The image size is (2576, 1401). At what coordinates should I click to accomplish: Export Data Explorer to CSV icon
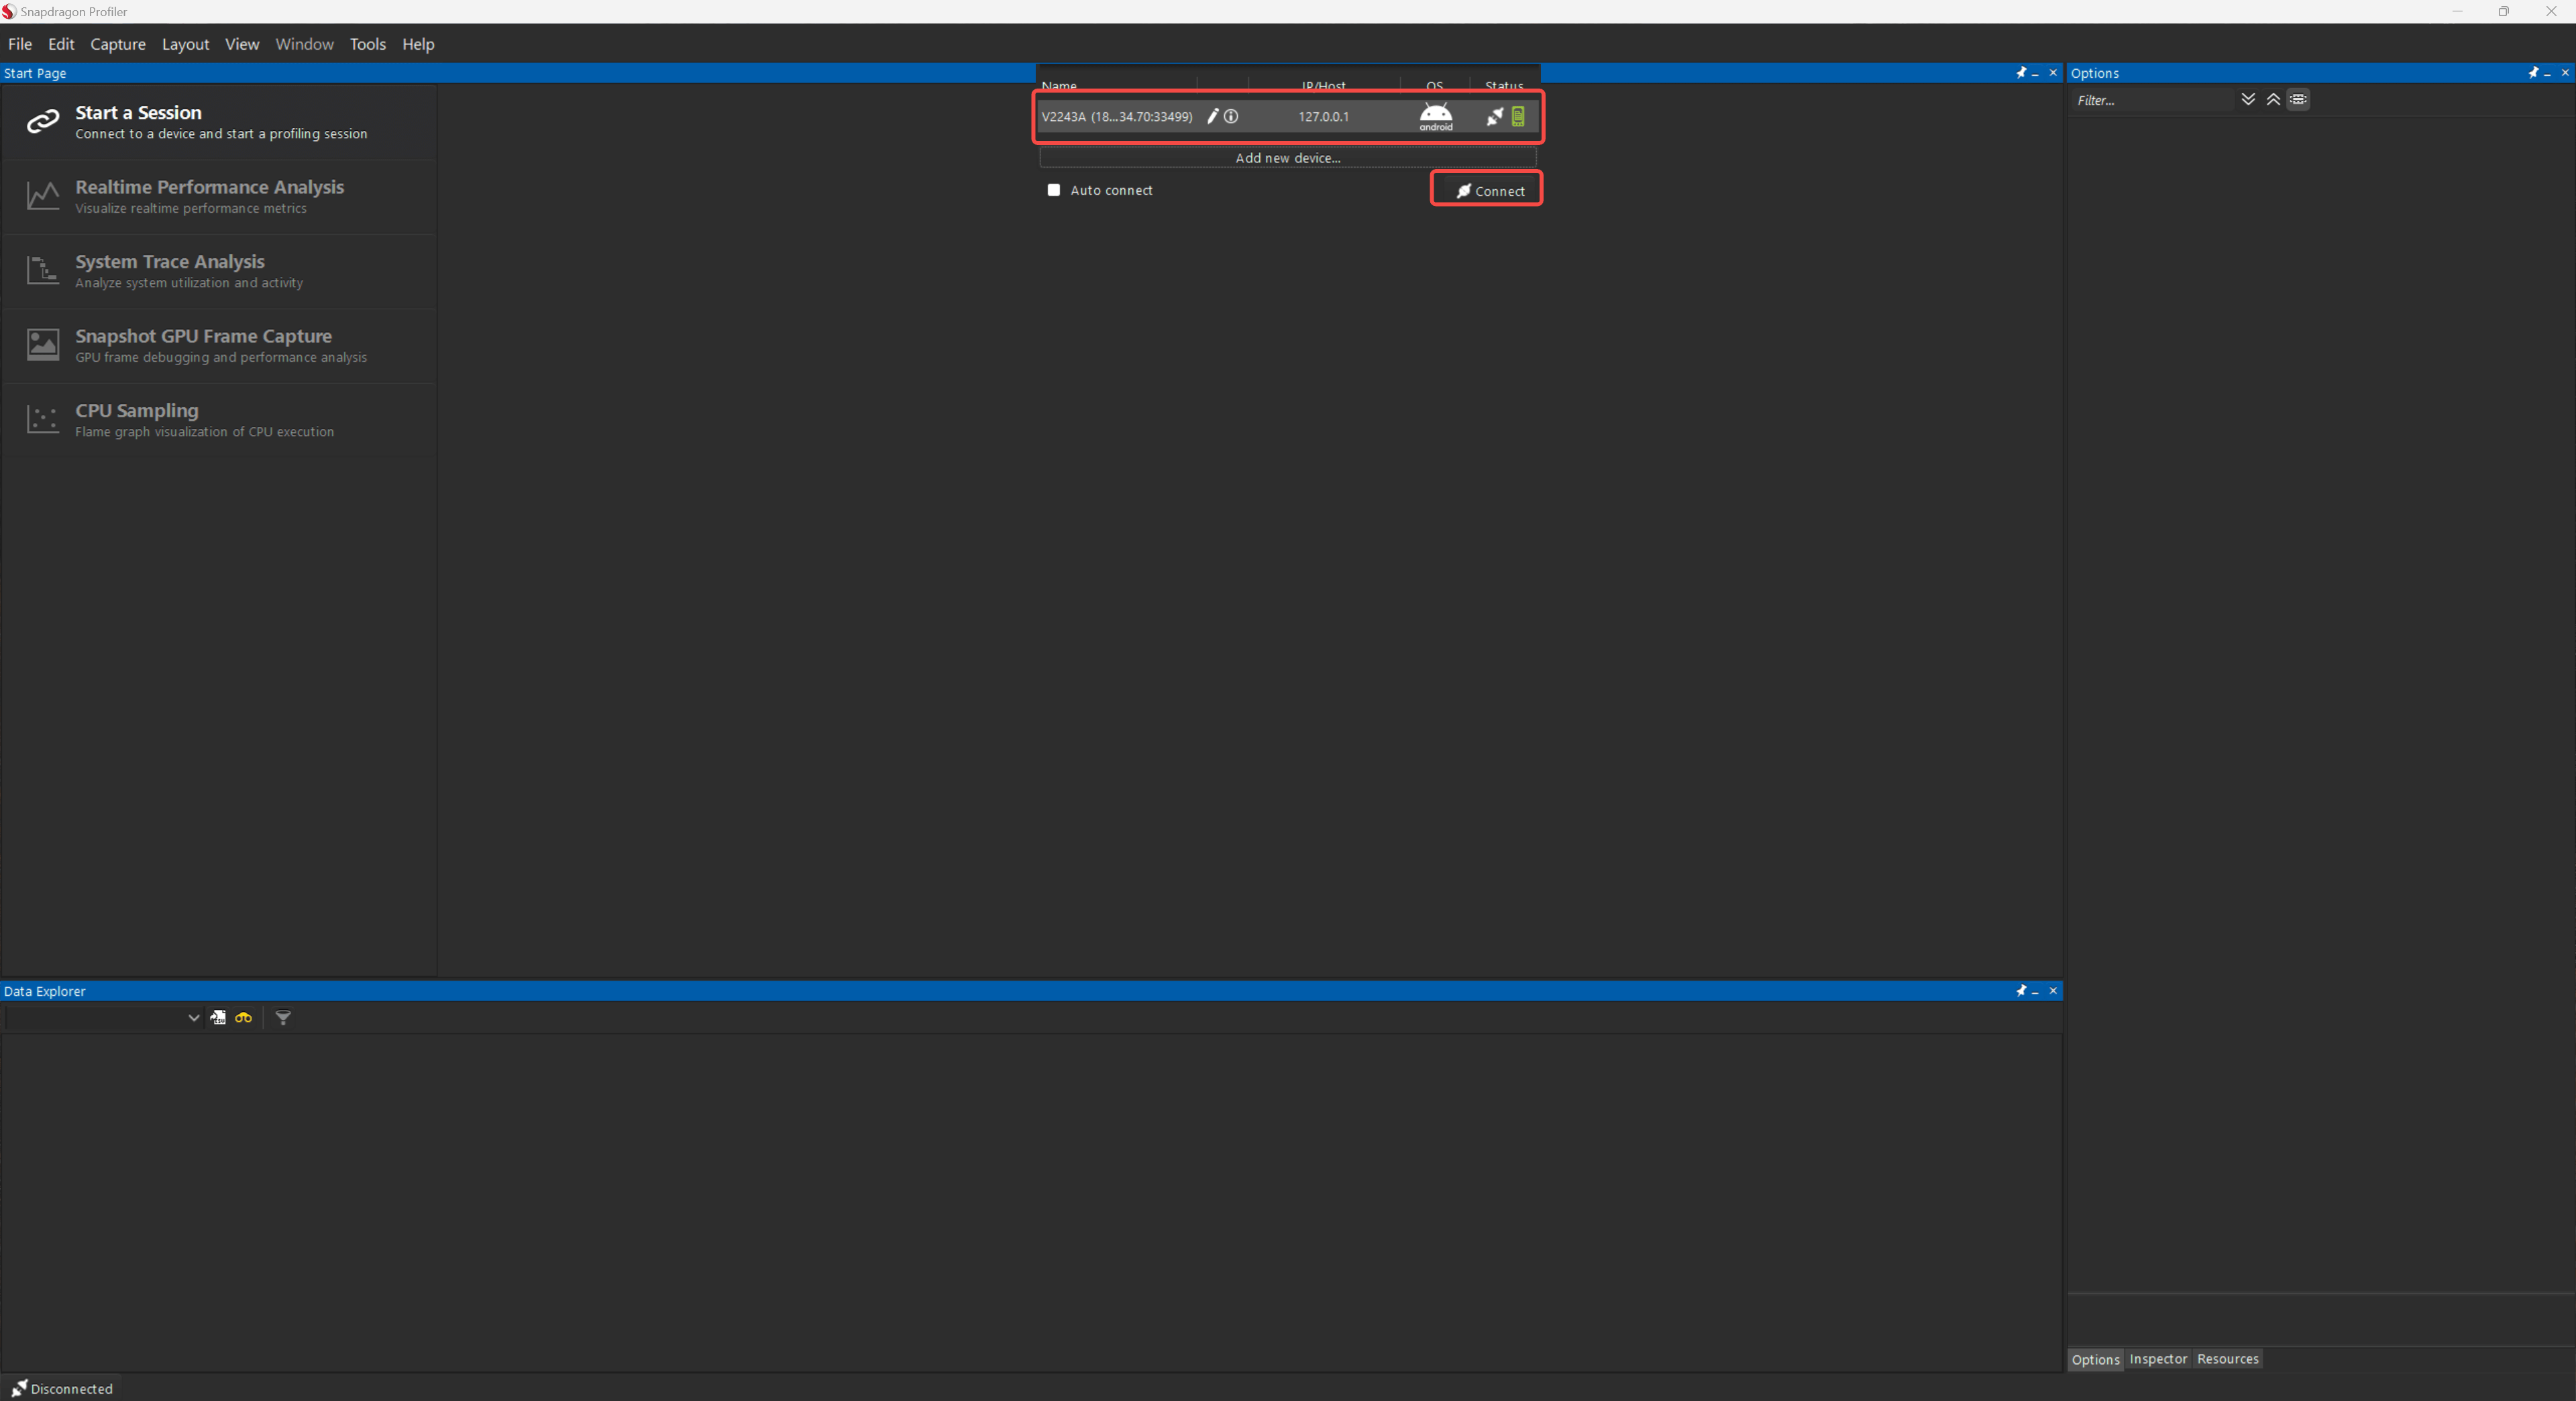[x=218, y=1017]
